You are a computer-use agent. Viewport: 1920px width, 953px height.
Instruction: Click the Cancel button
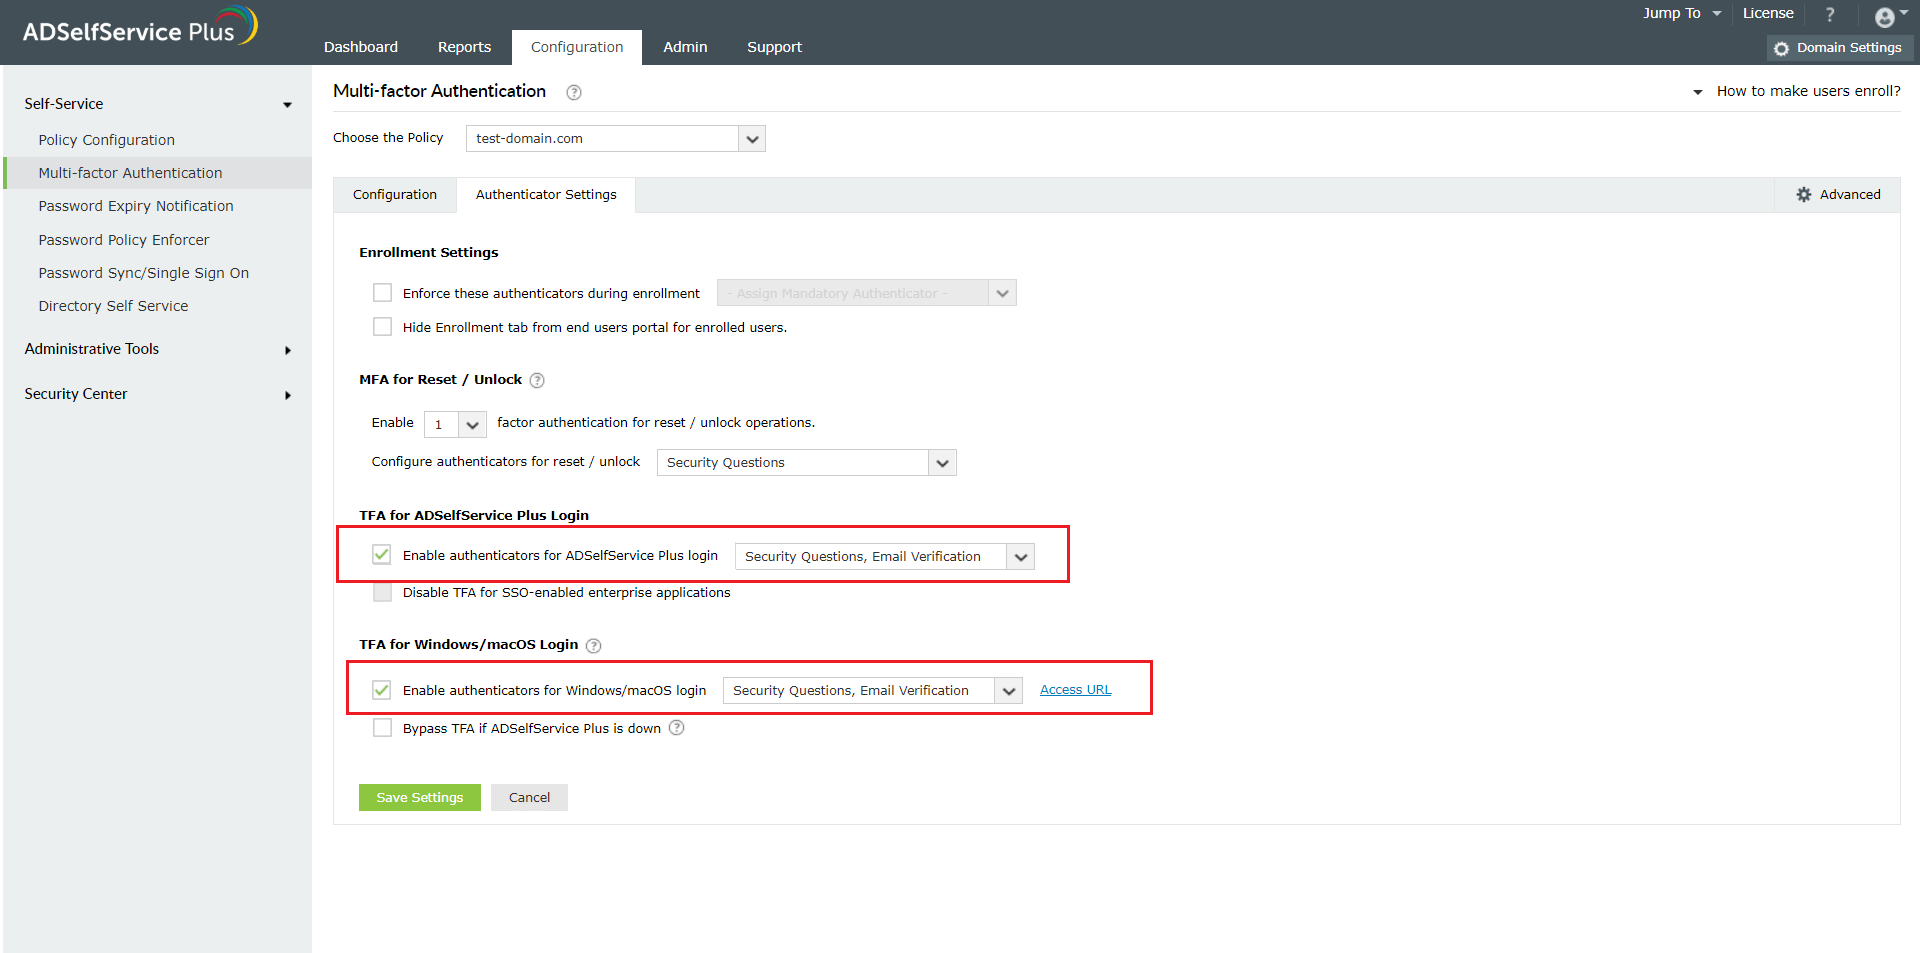click(x=529, y=798)
